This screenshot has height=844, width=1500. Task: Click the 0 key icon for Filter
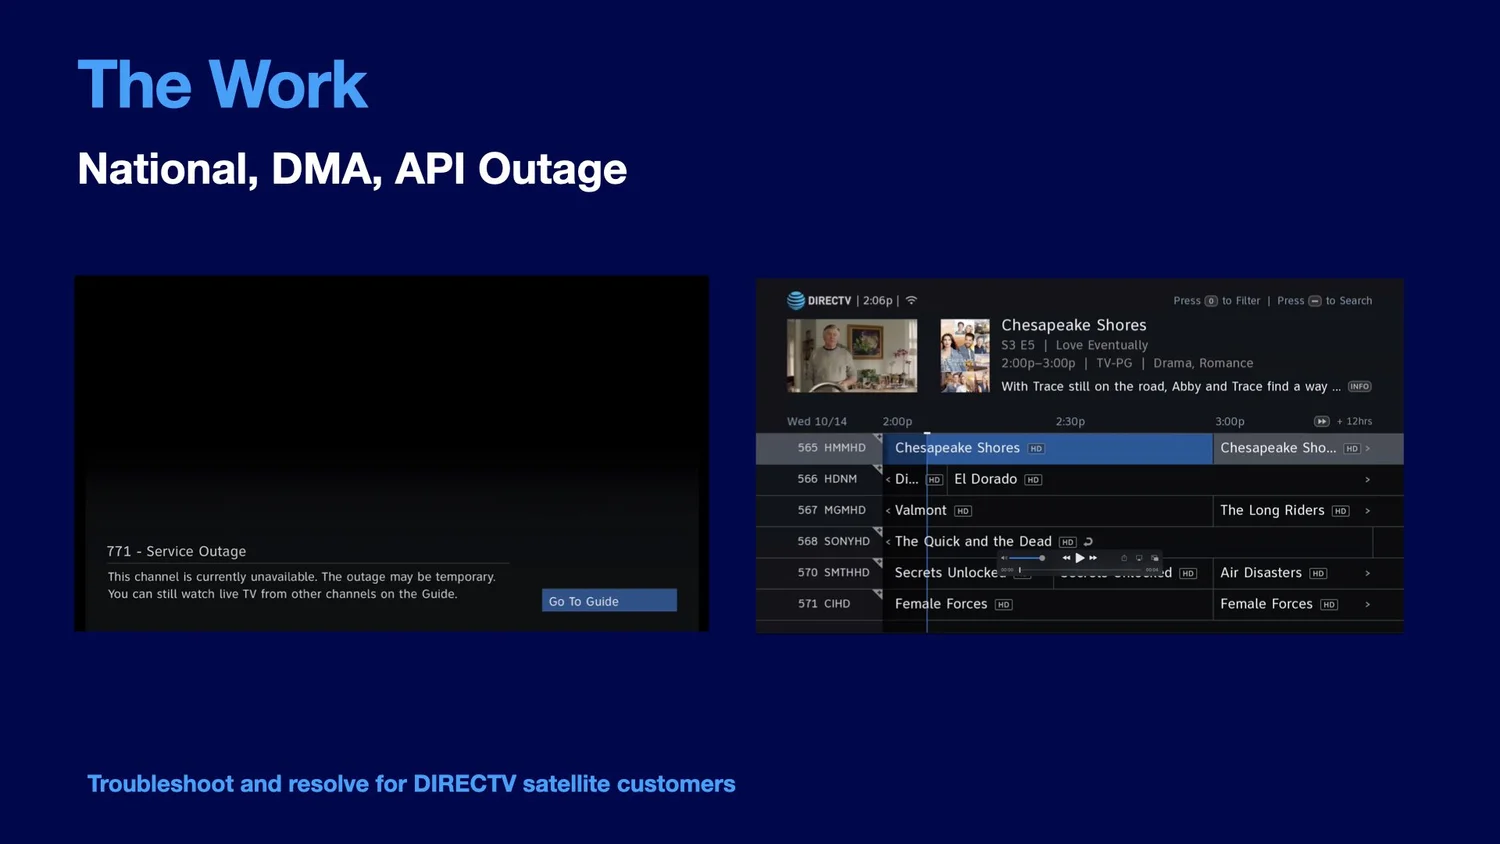click(1211, 301)
